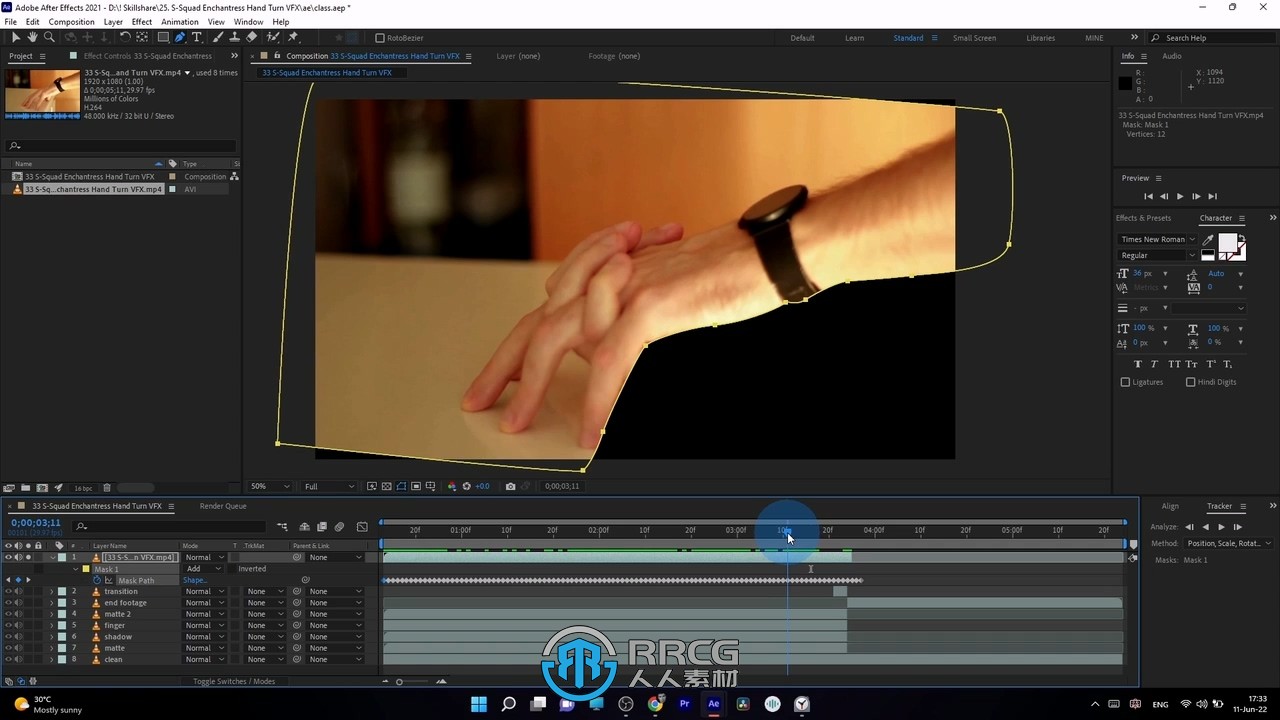
Task: Select the Horizontal Type tool
Action: point(197,37)
